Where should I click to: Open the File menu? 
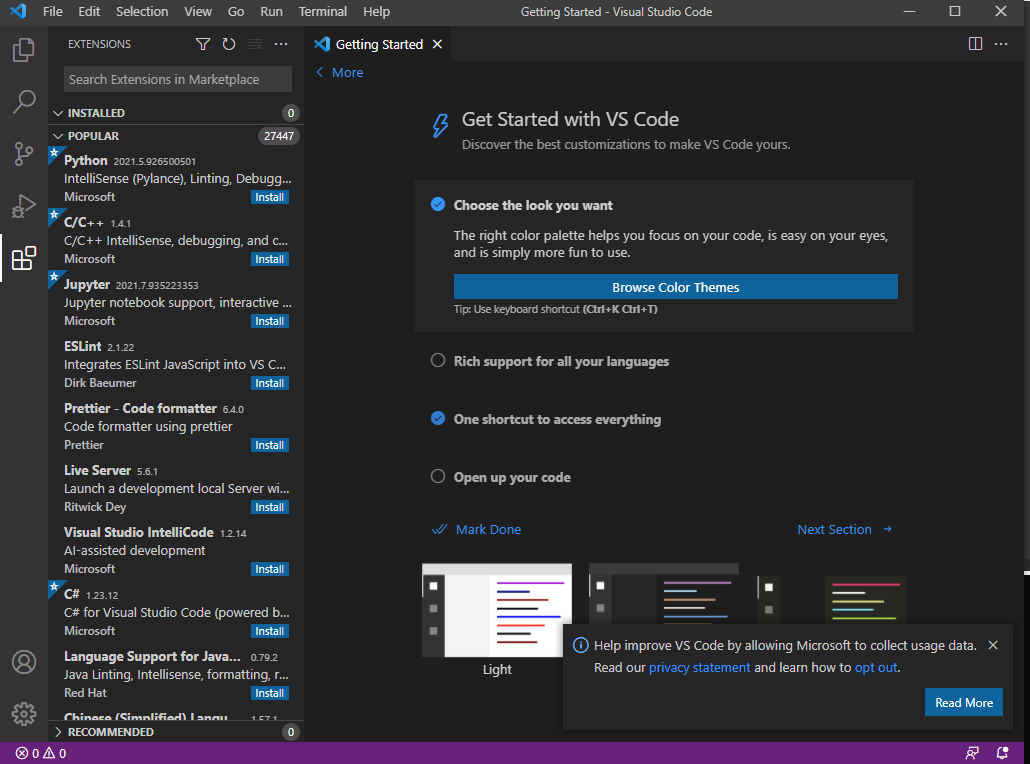pos(53,11)
